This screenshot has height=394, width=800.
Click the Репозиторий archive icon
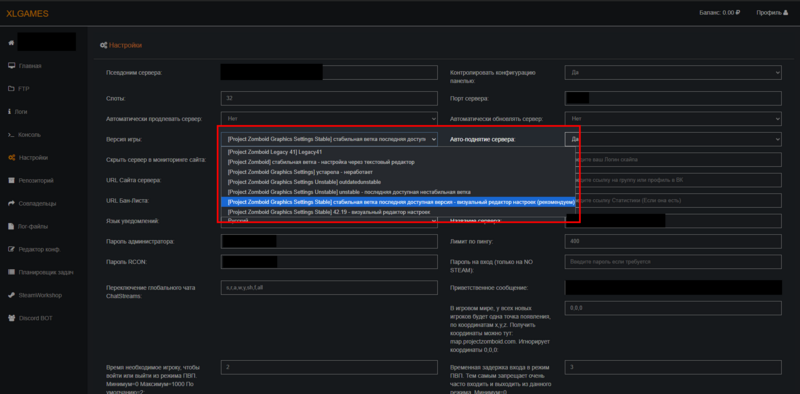pos(11,180)
